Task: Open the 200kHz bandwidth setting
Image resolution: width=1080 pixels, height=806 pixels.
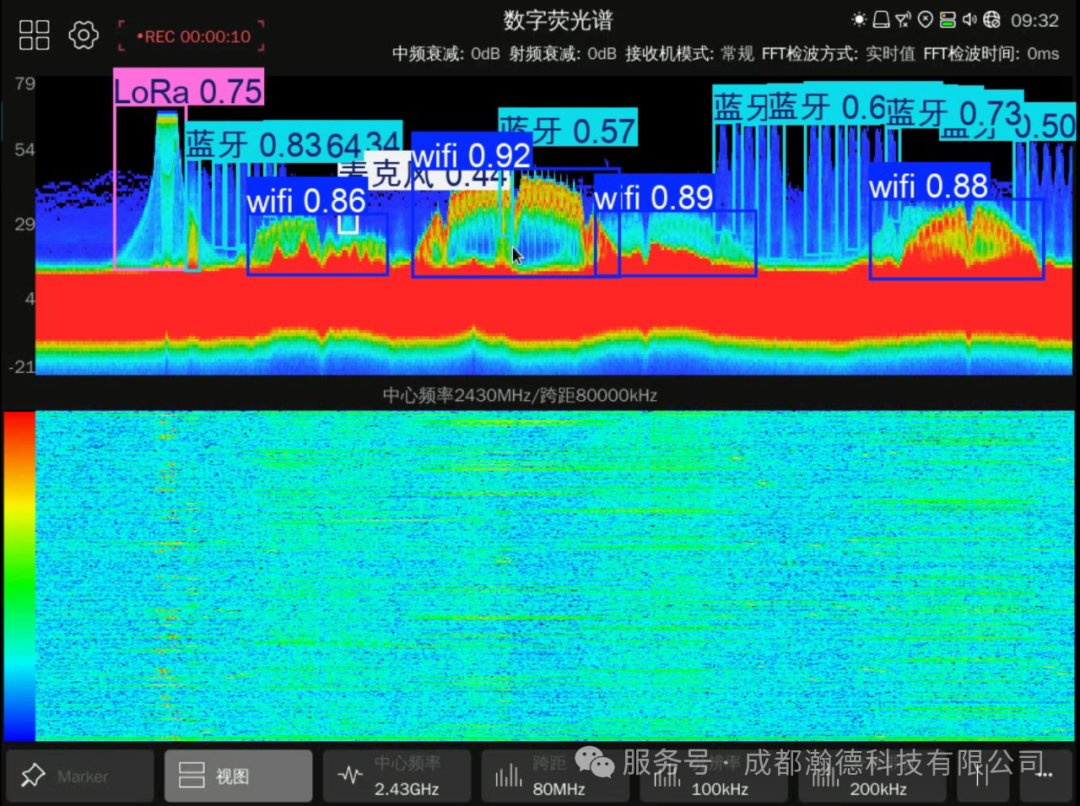Action: pyautogui.click(x=870, y=776)
